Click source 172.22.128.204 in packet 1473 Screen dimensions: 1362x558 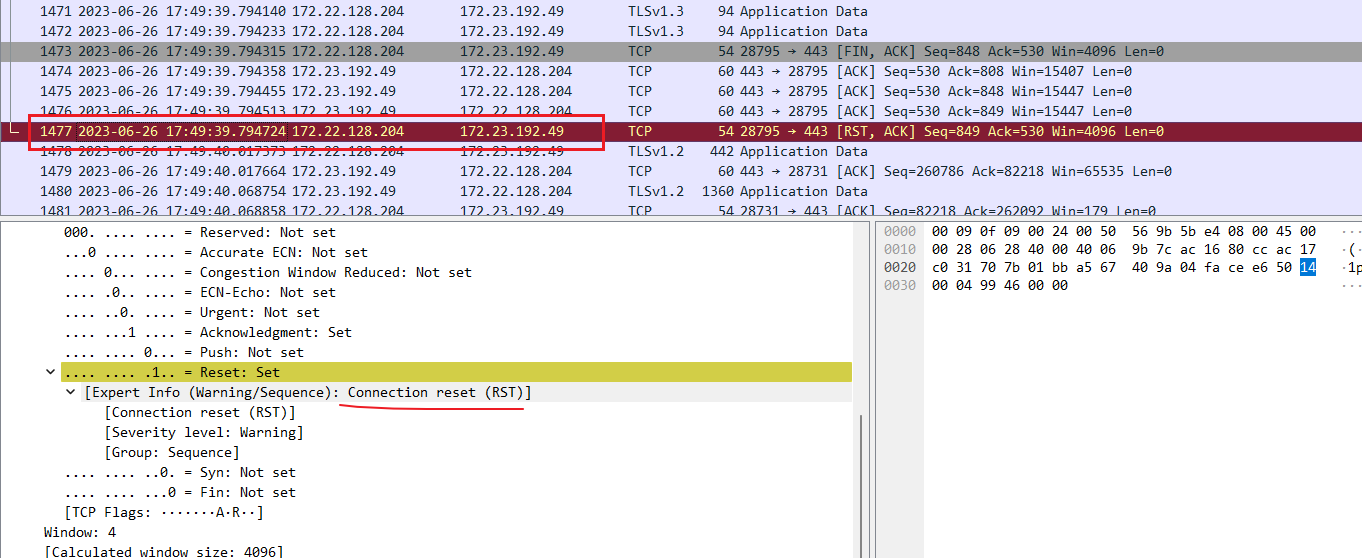348,51
